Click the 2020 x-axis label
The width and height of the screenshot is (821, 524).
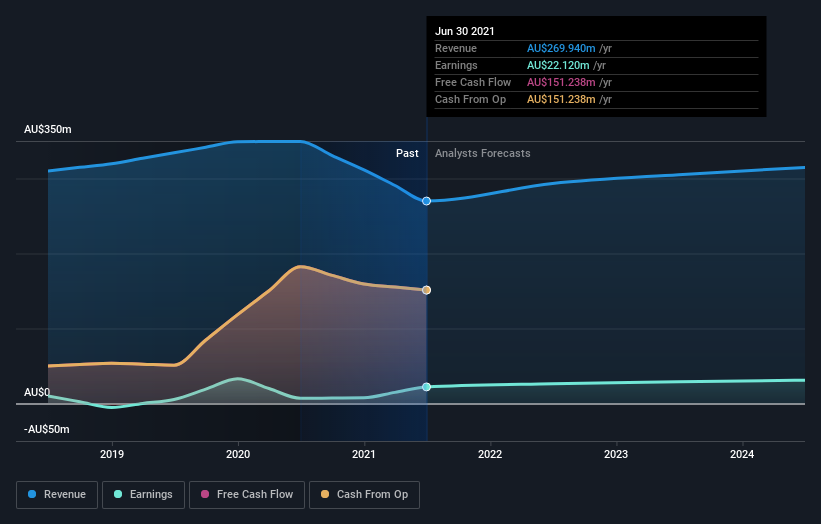coord(238,454)
